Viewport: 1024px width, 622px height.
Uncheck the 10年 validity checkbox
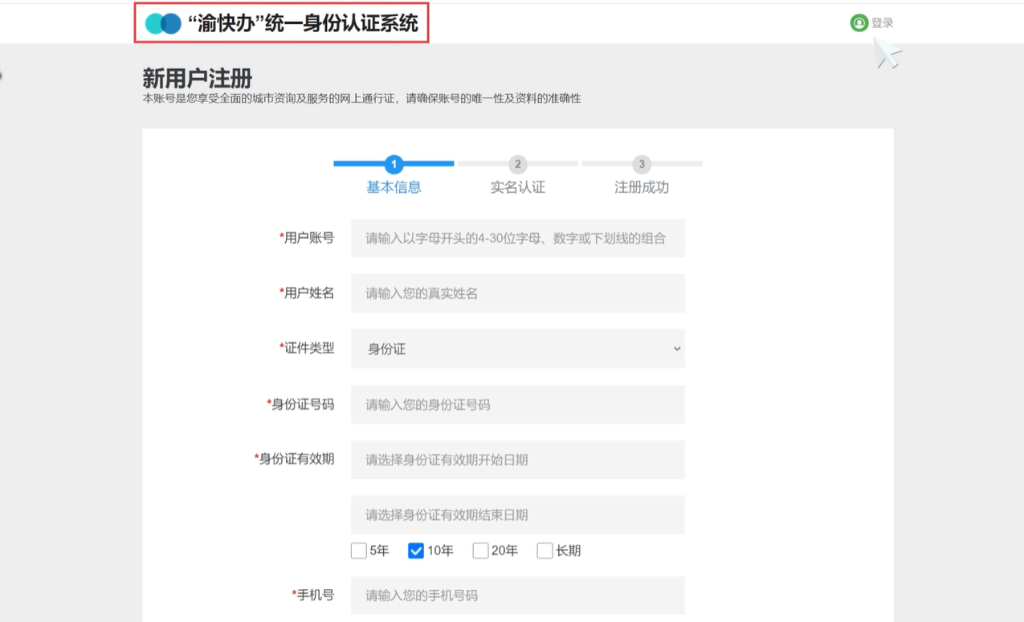pos(416,551)
